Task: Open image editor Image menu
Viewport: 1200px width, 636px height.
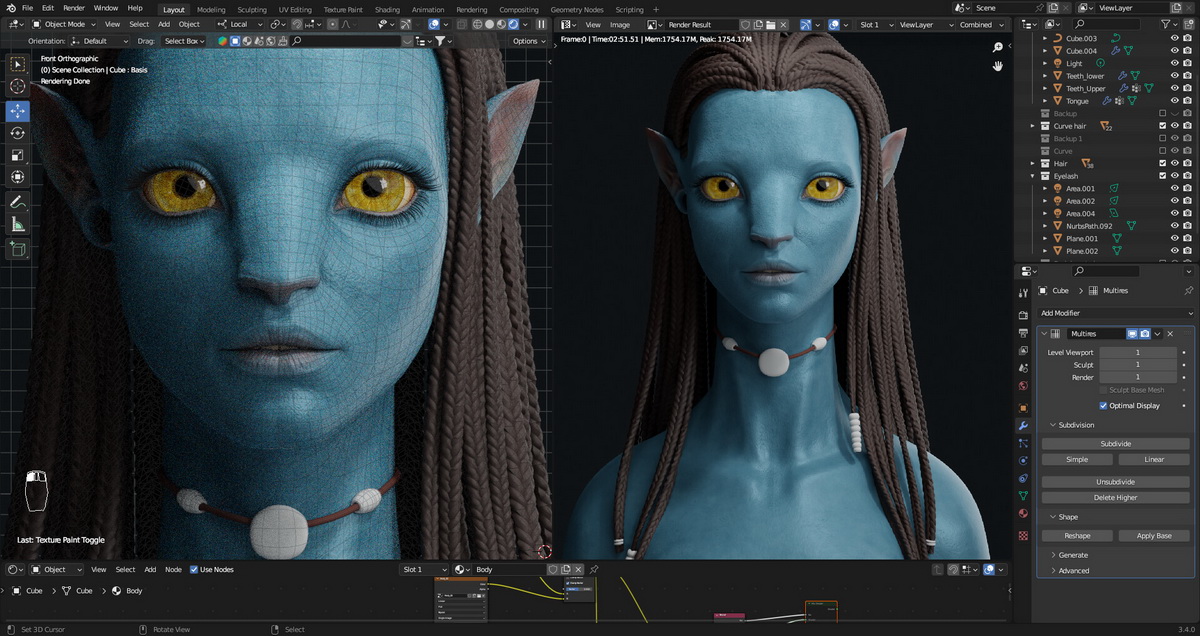Action: point(620,24)
